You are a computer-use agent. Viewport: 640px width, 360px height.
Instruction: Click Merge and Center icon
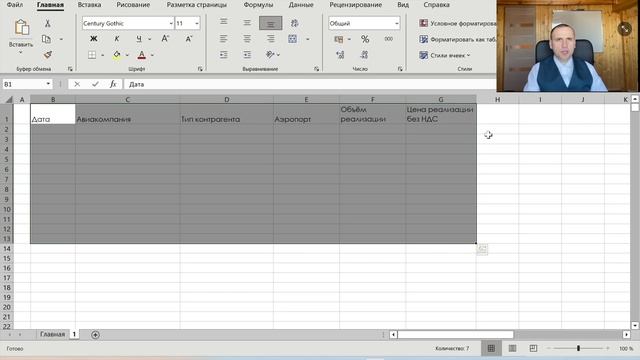[293, 39]
